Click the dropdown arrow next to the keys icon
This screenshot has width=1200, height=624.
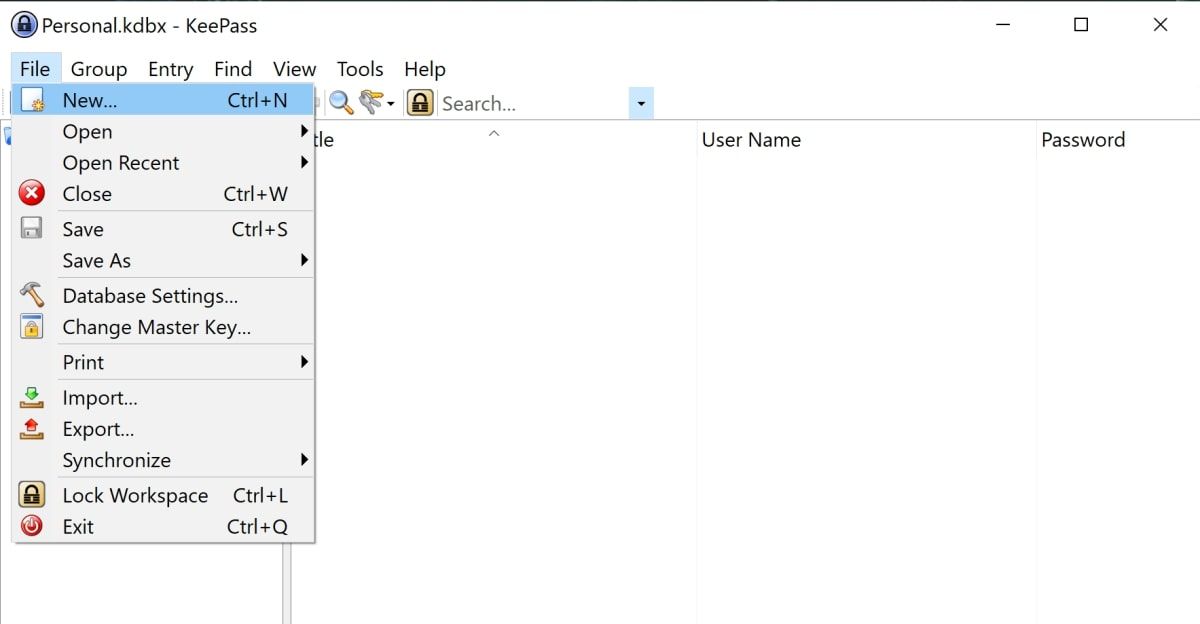pyautogui.click(x=390, y=101)
